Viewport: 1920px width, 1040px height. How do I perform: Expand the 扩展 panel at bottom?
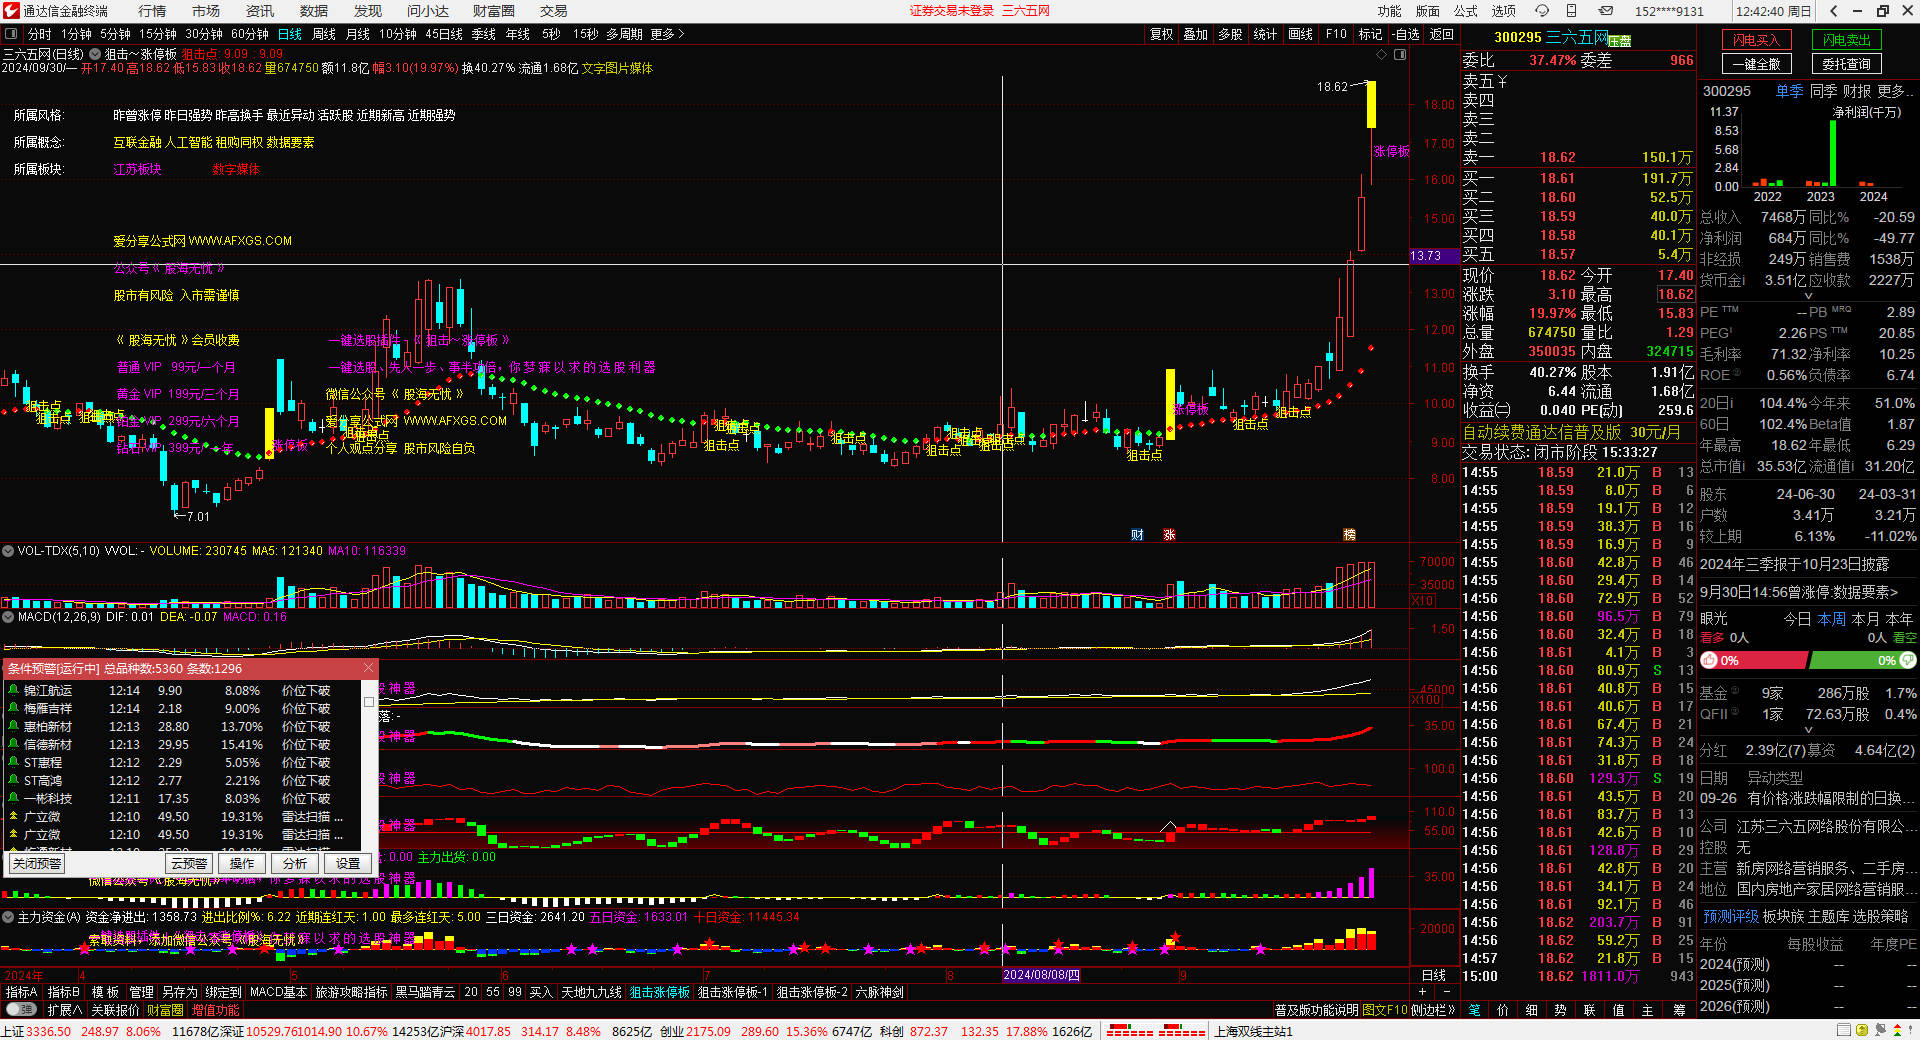(x=65, y=1010)
